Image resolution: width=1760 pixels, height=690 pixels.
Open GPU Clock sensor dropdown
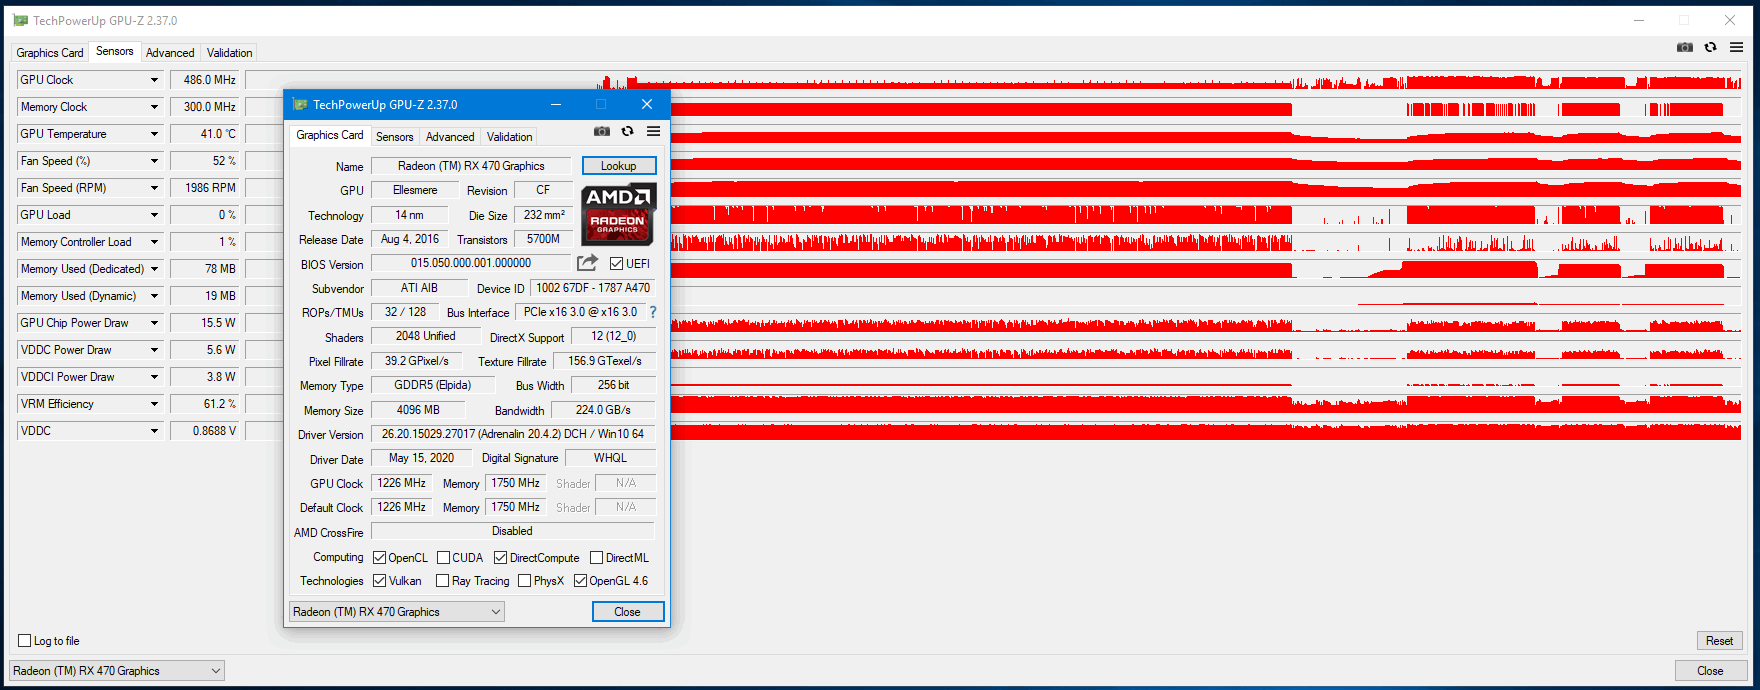click(154, 80)
